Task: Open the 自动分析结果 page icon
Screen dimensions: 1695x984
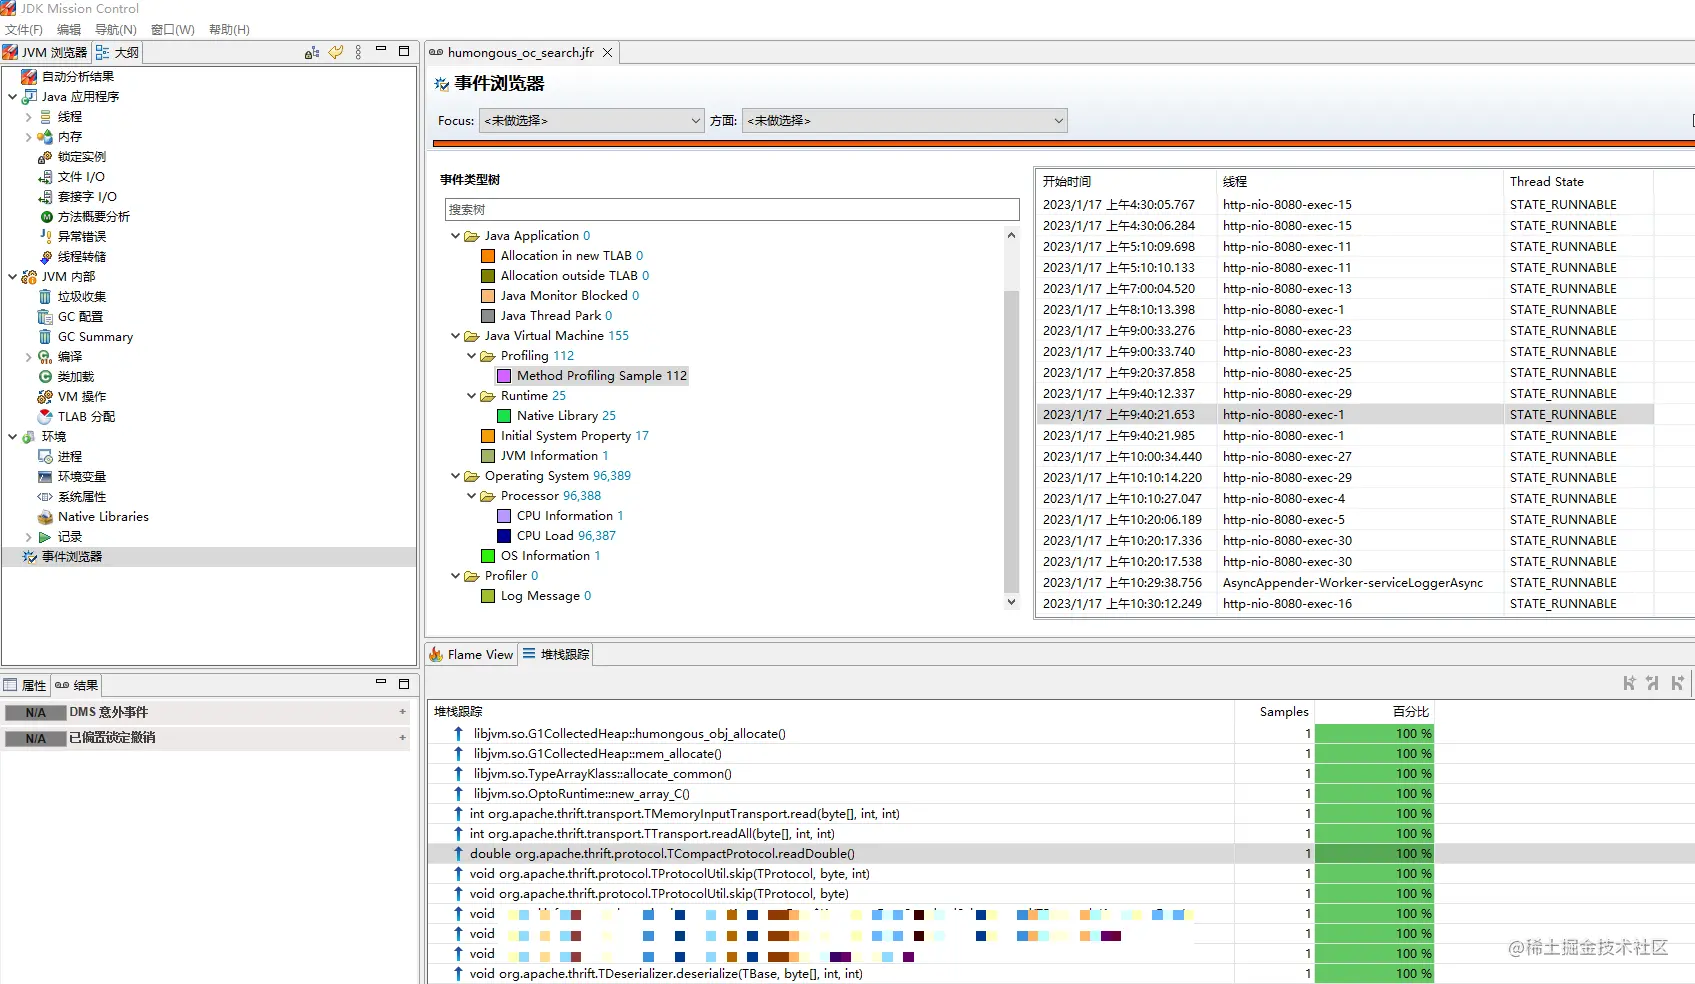Action: click(29, 77)
